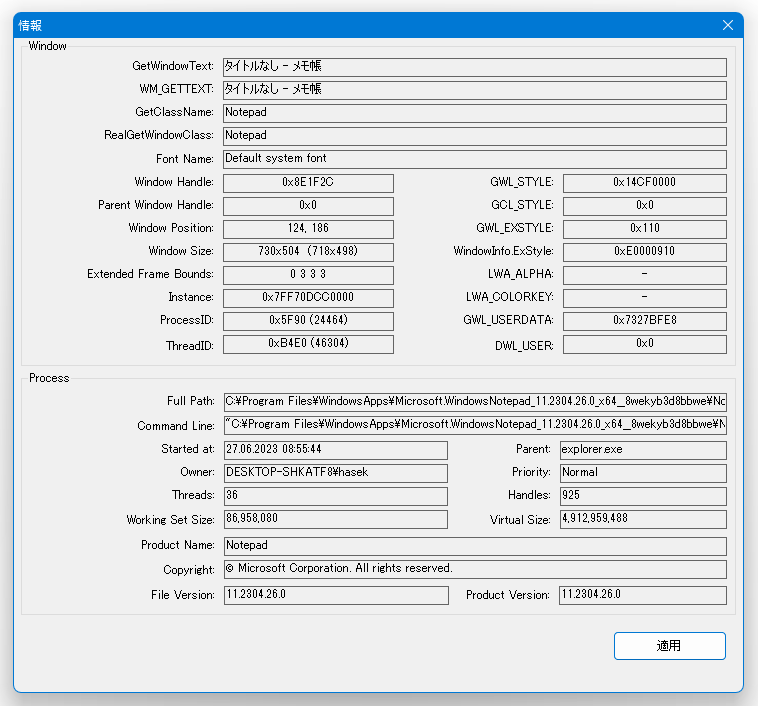
Task: Click the Full Path field
Action: click(475, 402)
